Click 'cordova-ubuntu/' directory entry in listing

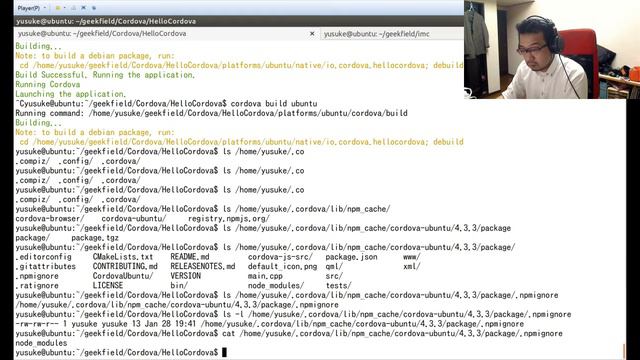(x=134, y=218)
